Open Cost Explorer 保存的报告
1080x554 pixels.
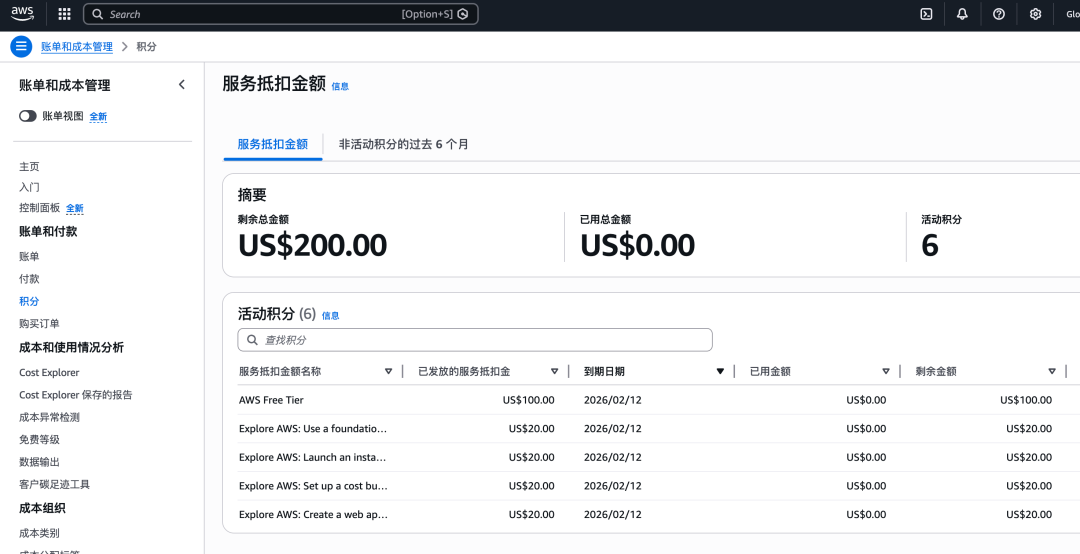(x=76, y=395)
